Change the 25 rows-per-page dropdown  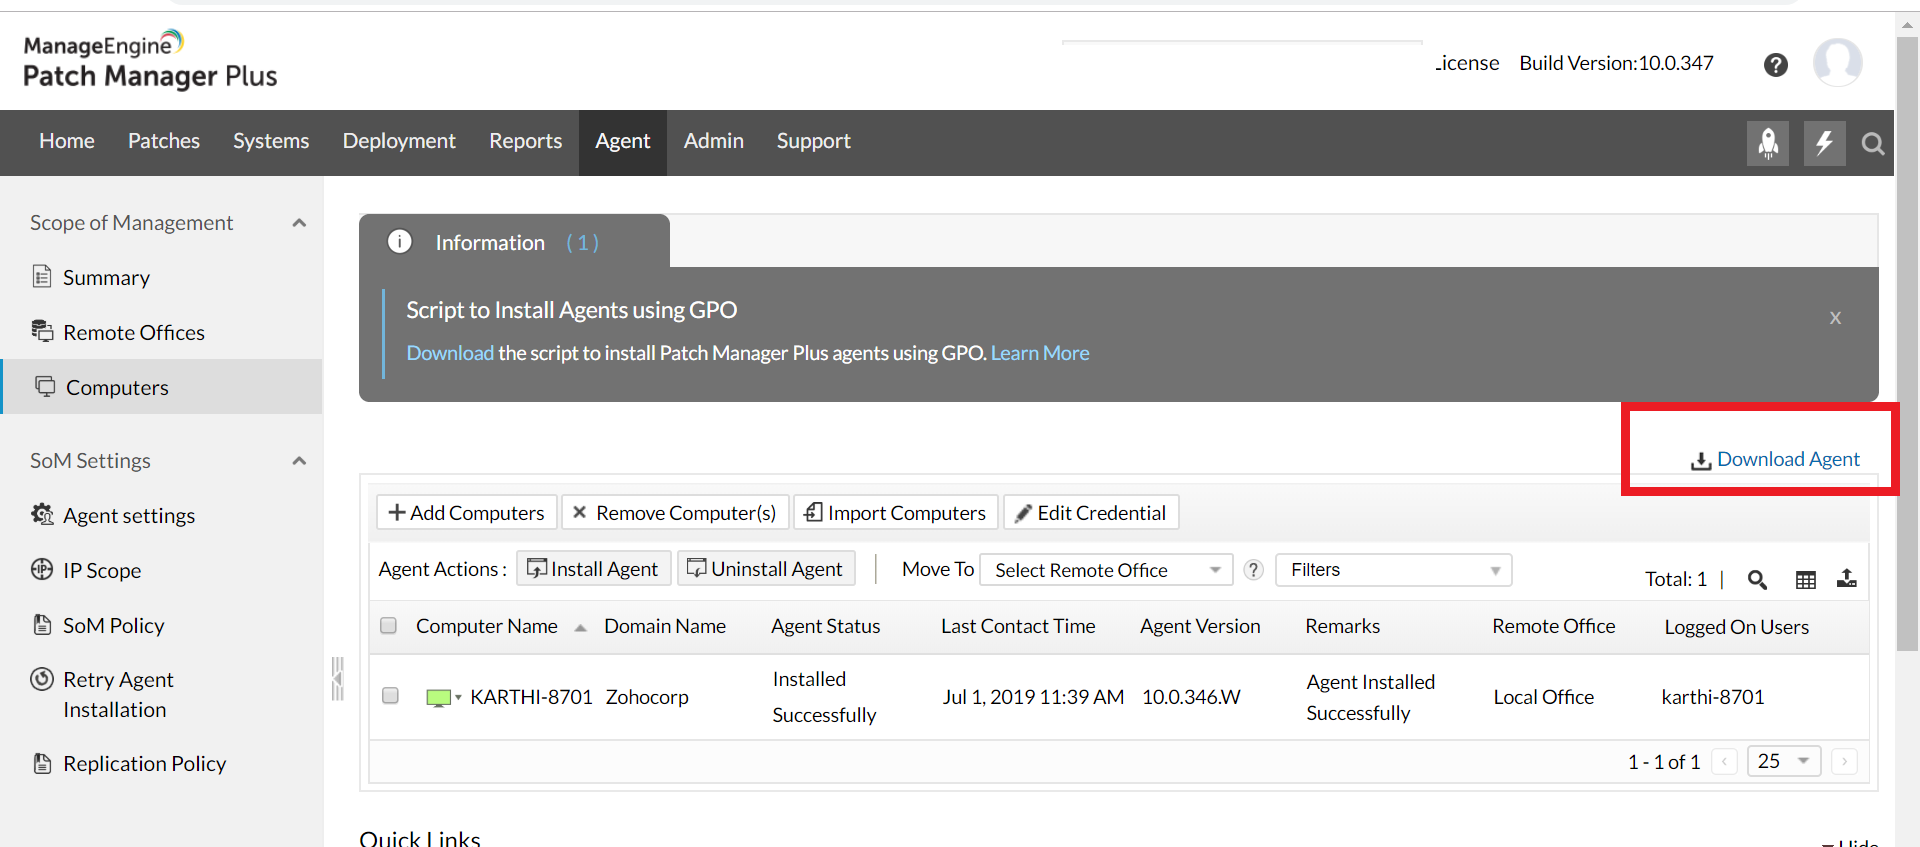point(1783,761)
